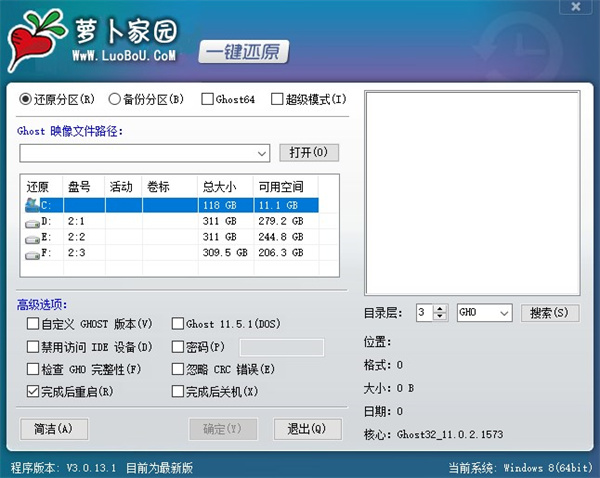Enable the Ghost64 checkbox
The height and width of the screenshot is (478, 600).
point(207,99)
